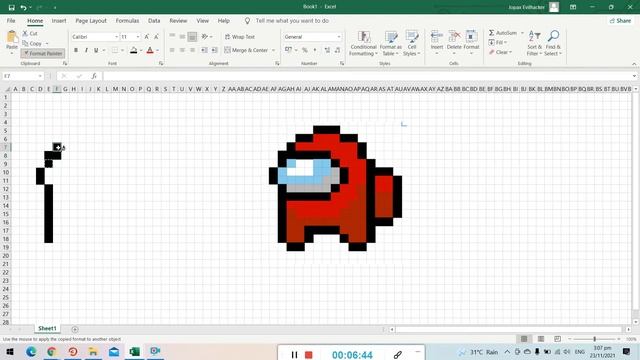Switch to the Data tab
Viewport: 640px width, 360px height.
pyautogui.click(x=154, y=20)
